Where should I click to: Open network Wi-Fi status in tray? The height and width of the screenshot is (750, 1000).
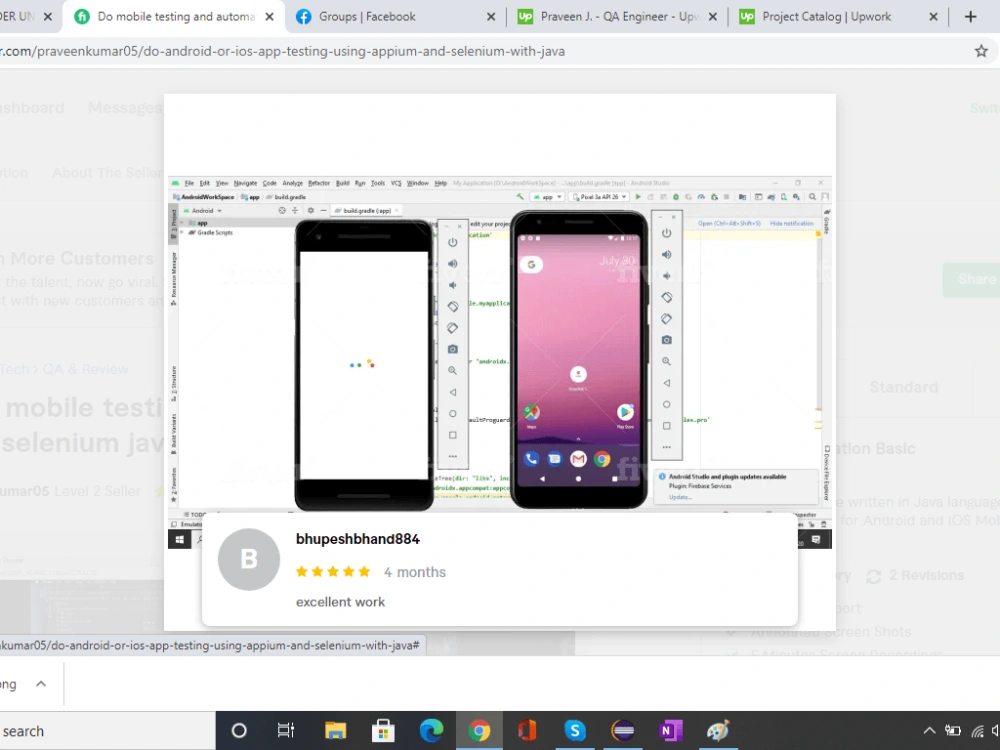[x=977, y=731]
